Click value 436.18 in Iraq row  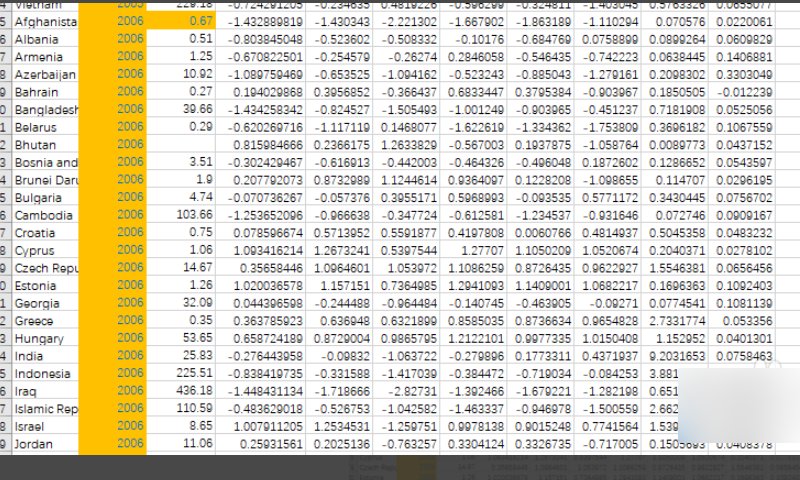181,391
